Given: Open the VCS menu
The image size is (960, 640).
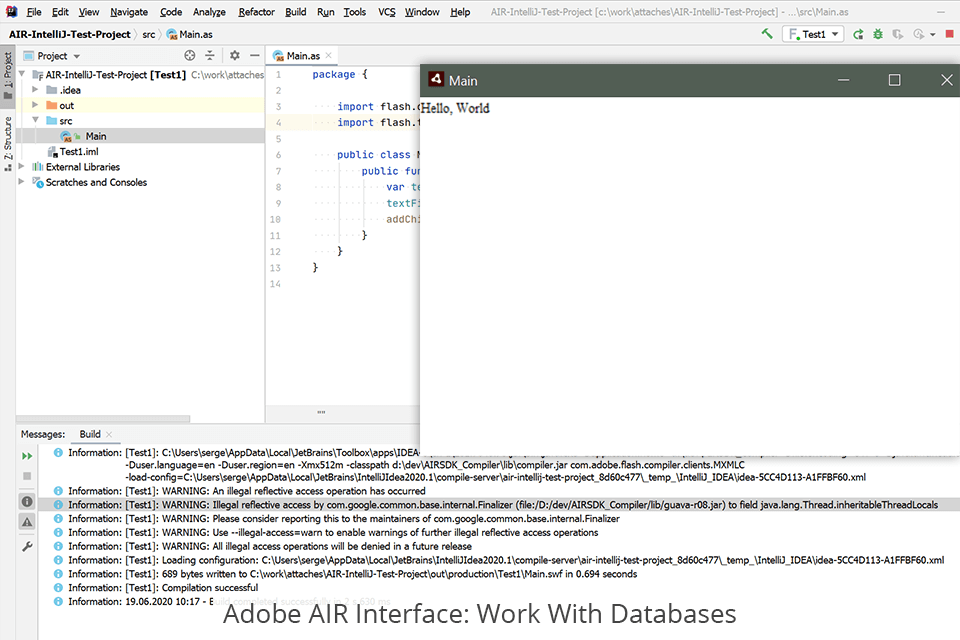Looking at the screenshot, I should [387, 12].
